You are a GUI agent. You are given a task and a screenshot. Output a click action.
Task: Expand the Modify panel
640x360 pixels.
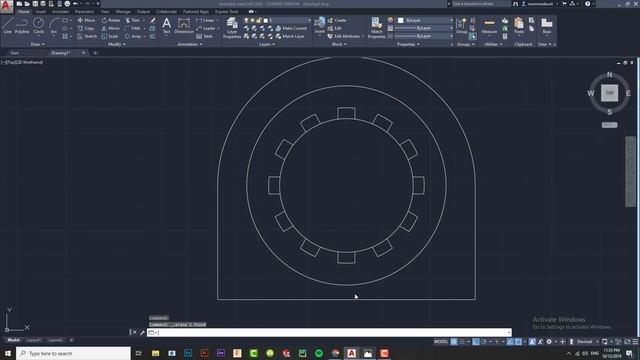coord(117,44)
